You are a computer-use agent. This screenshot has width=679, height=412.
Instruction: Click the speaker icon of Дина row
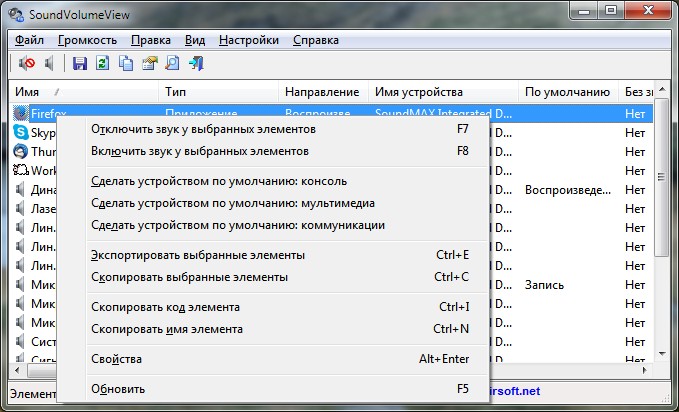(20, 189)
